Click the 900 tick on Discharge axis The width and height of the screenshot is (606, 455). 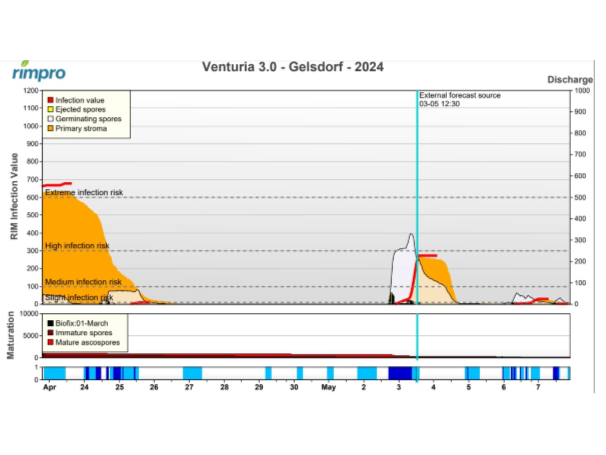(x=580, y=112)
